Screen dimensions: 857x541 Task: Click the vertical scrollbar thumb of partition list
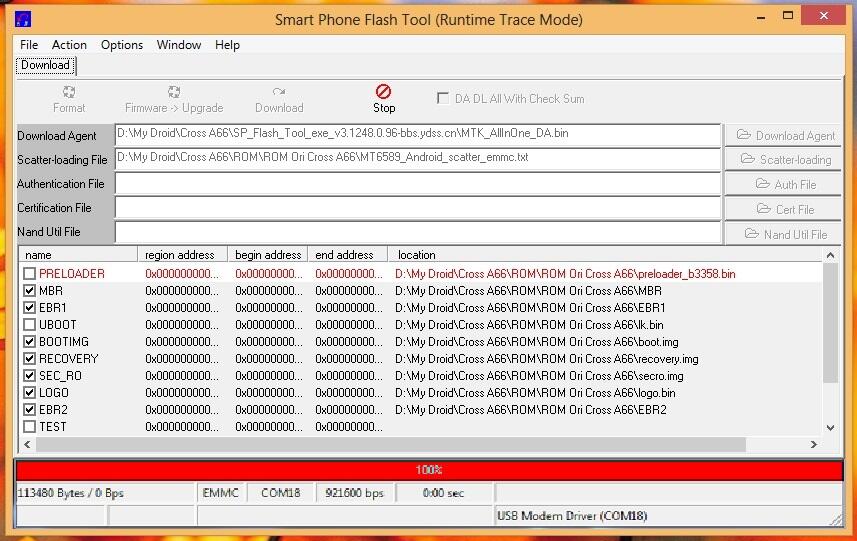point(830,324)
